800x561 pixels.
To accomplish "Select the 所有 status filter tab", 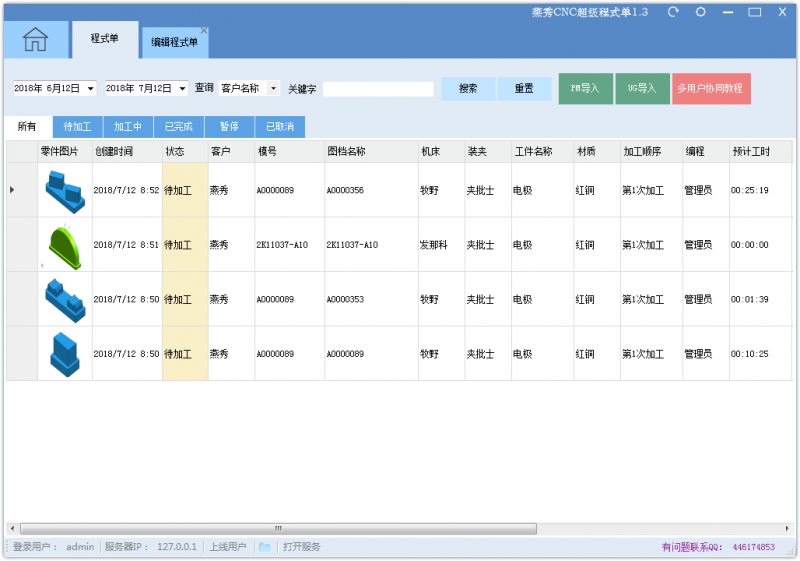I will (27, 126).
